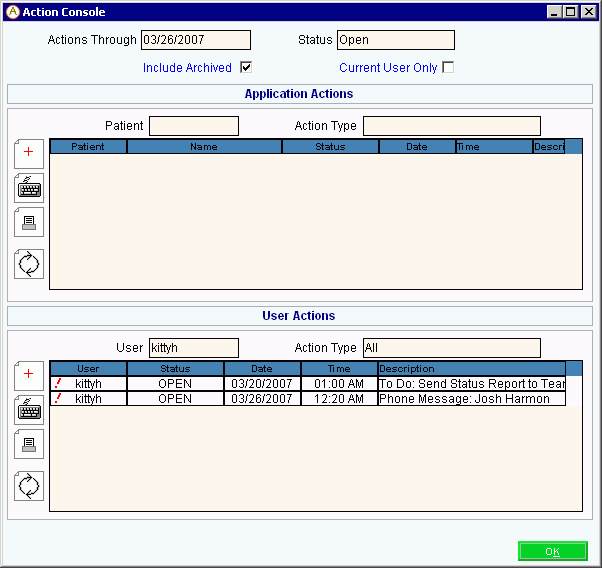Click the print icon in Application Actions

tap(29, 222)
